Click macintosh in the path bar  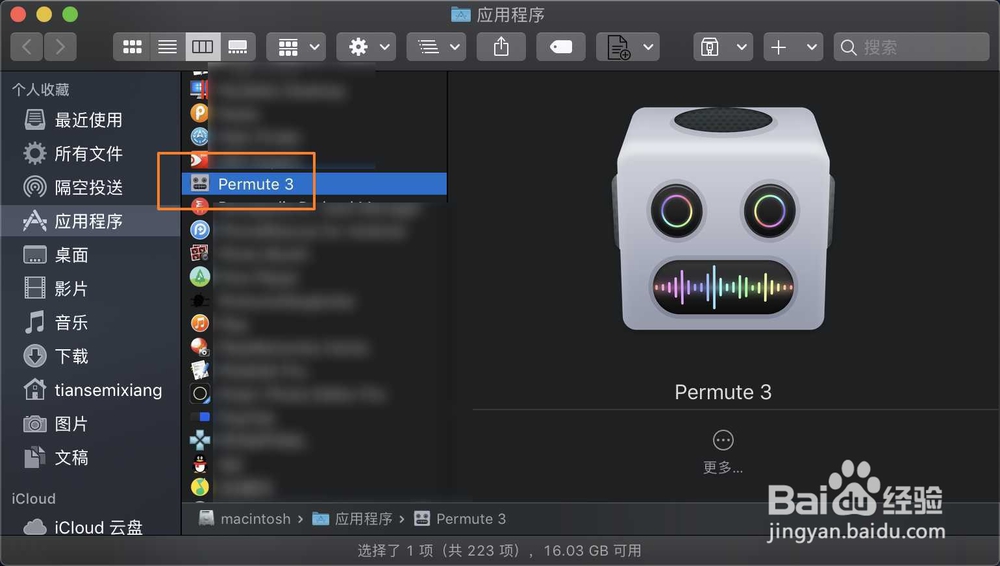click(246, 519)
